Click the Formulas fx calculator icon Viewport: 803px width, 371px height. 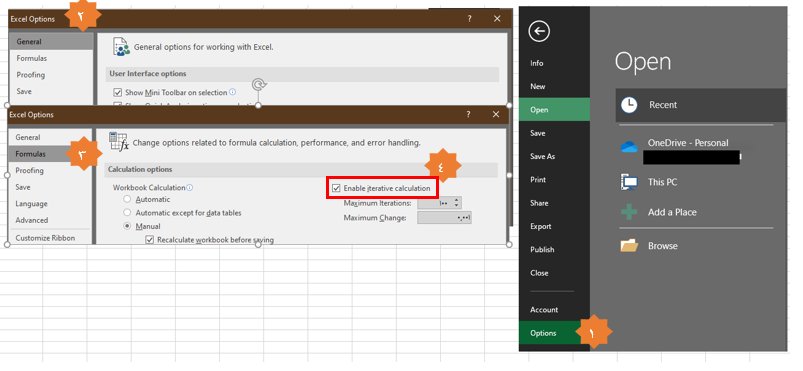[x=119, y=142]
